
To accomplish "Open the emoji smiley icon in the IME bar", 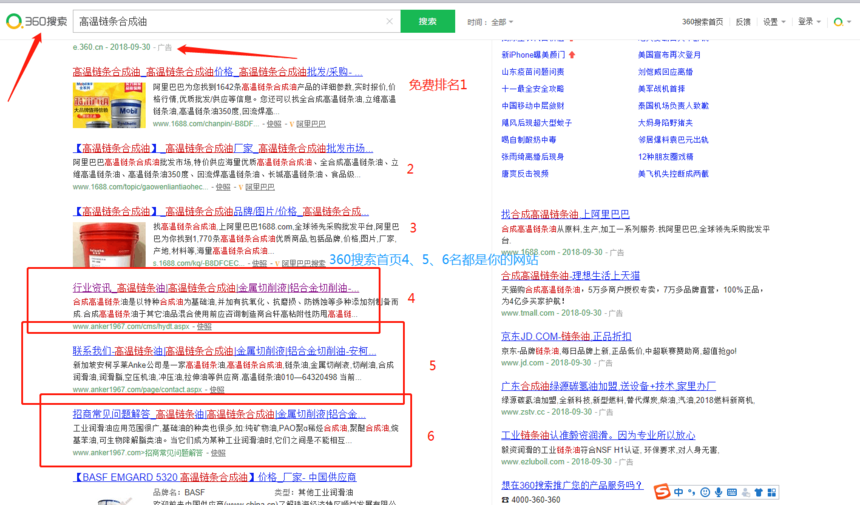I will click(705, 492).
